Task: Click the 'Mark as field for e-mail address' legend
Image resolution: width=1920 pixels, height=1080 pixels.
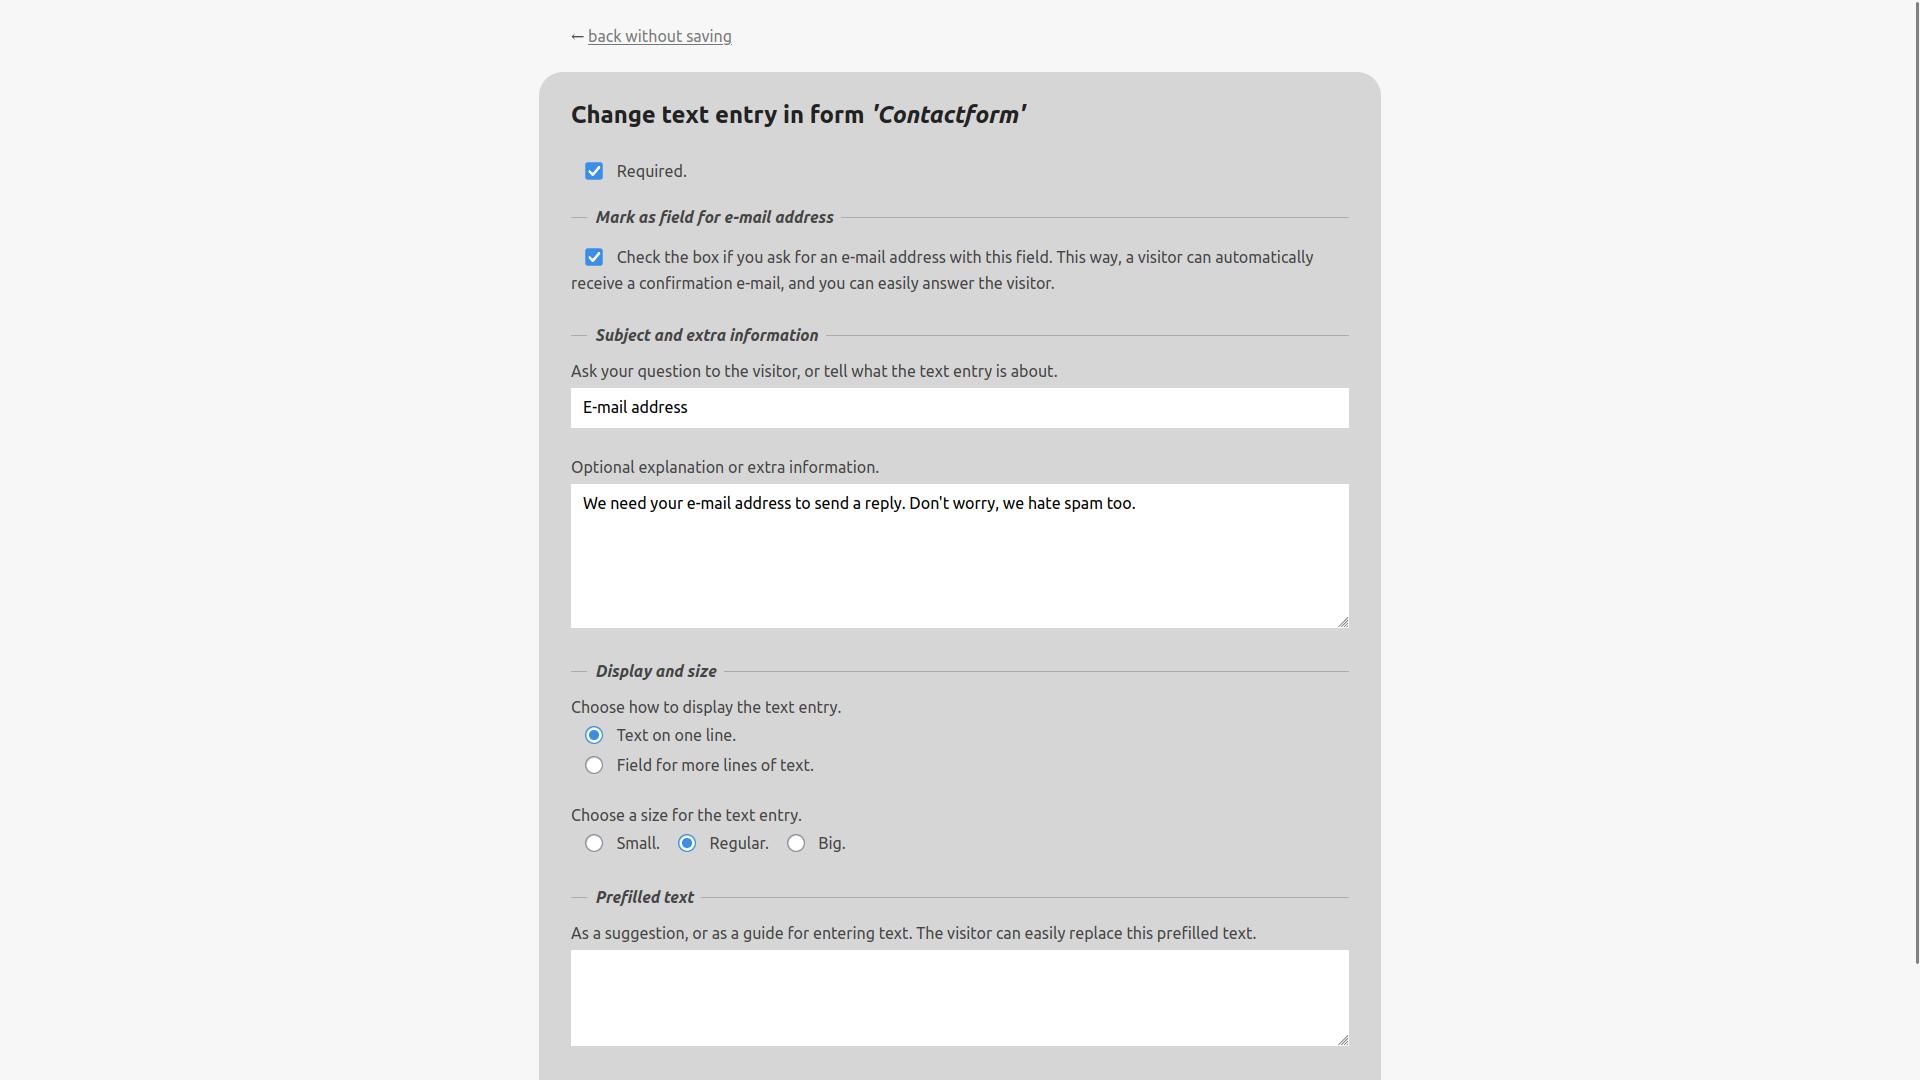Action: [714, 217]
